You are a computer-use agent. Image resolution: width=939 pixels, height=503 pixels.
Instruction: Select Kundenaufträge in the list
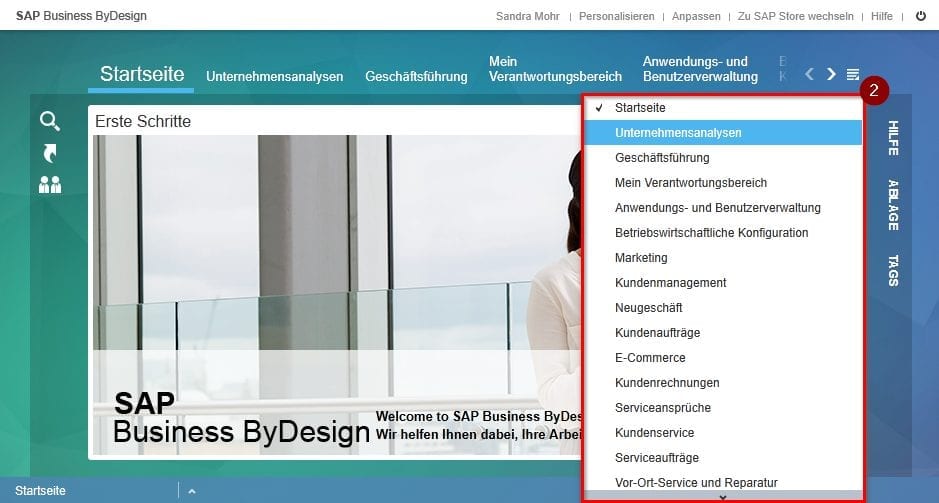click(x=723, y=333)
